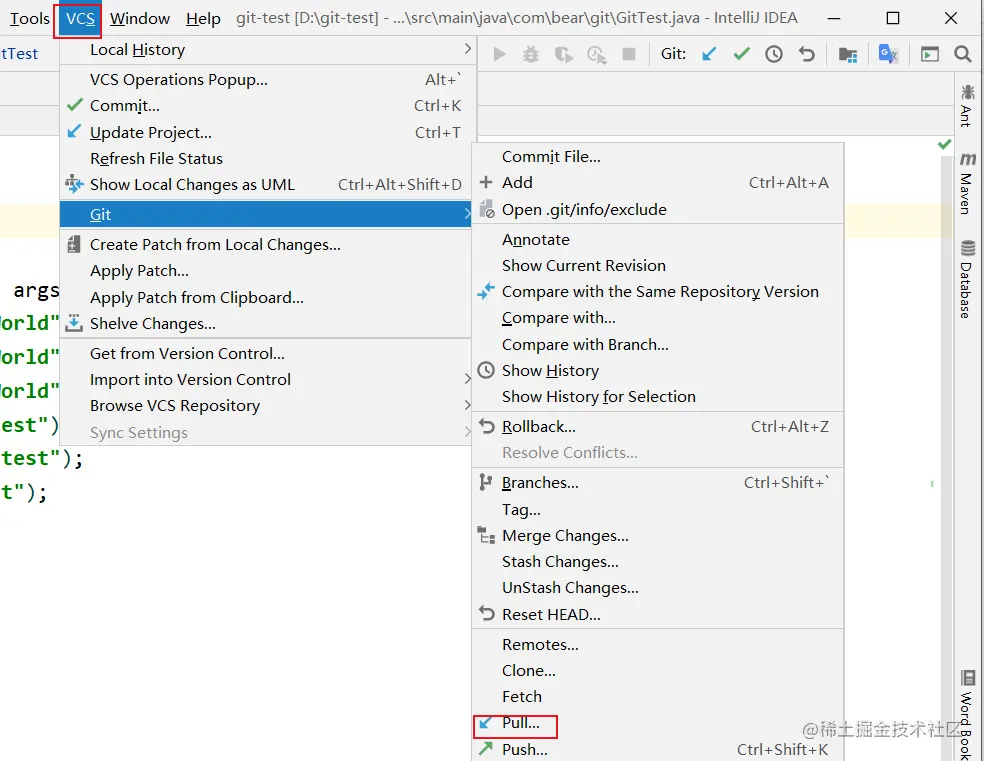Image resolution: width=984 pixels, height=761 pixels.
Task: Click the run play toolbar icon
Action: 500,55
